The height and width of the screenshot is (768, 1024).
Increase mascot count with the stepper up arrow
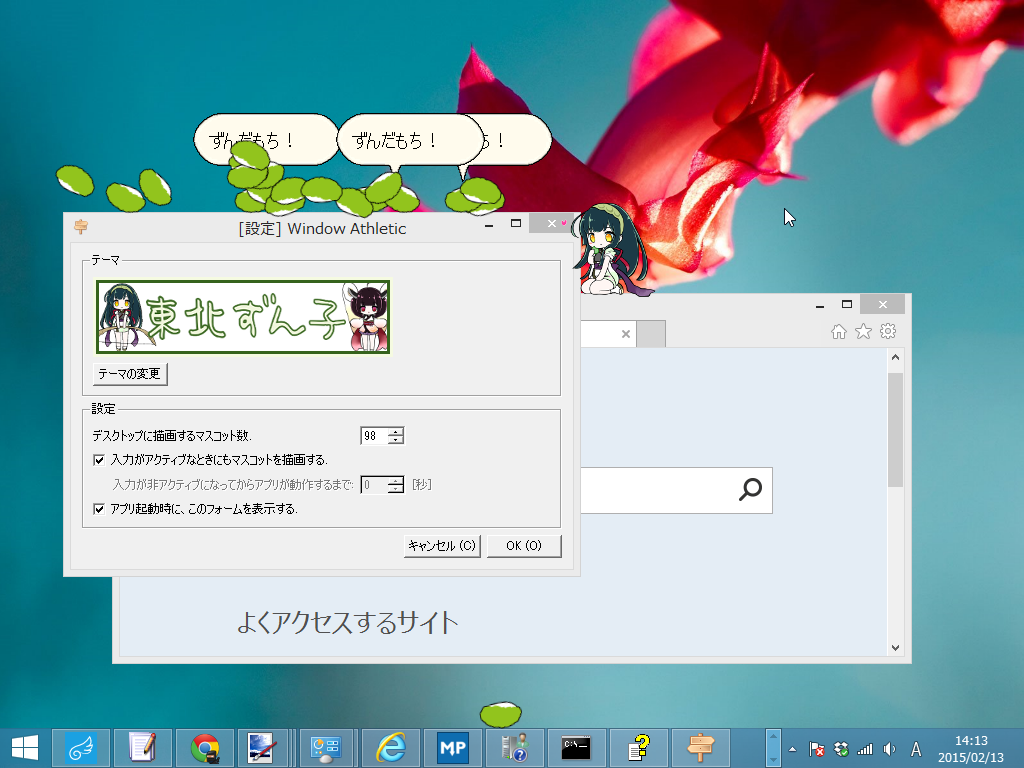[396, 432]
